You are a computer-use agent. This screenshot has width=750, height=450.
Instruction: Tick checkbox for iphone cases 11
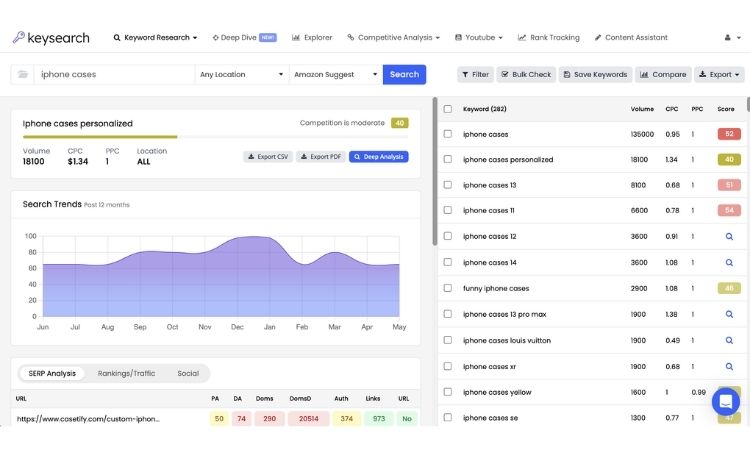(448, 210)
